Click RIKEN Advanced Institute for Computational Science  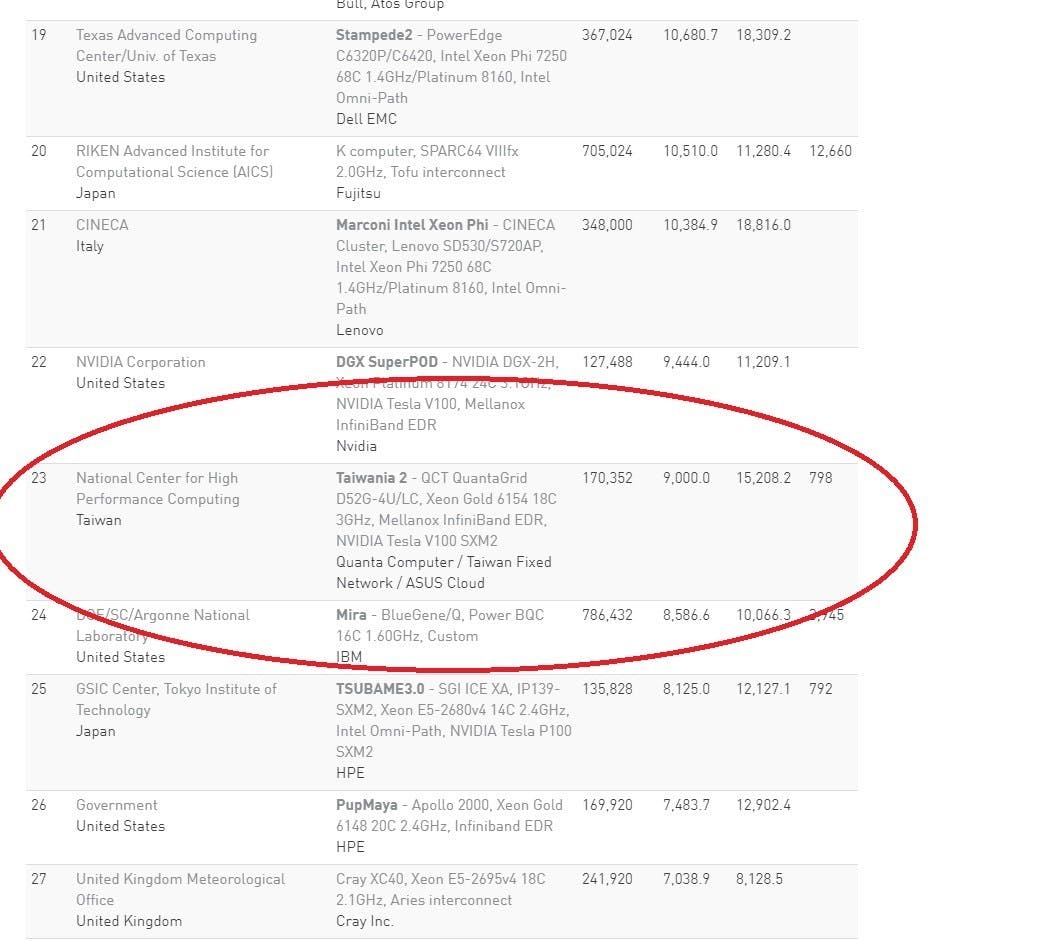(x=174, y=161)
